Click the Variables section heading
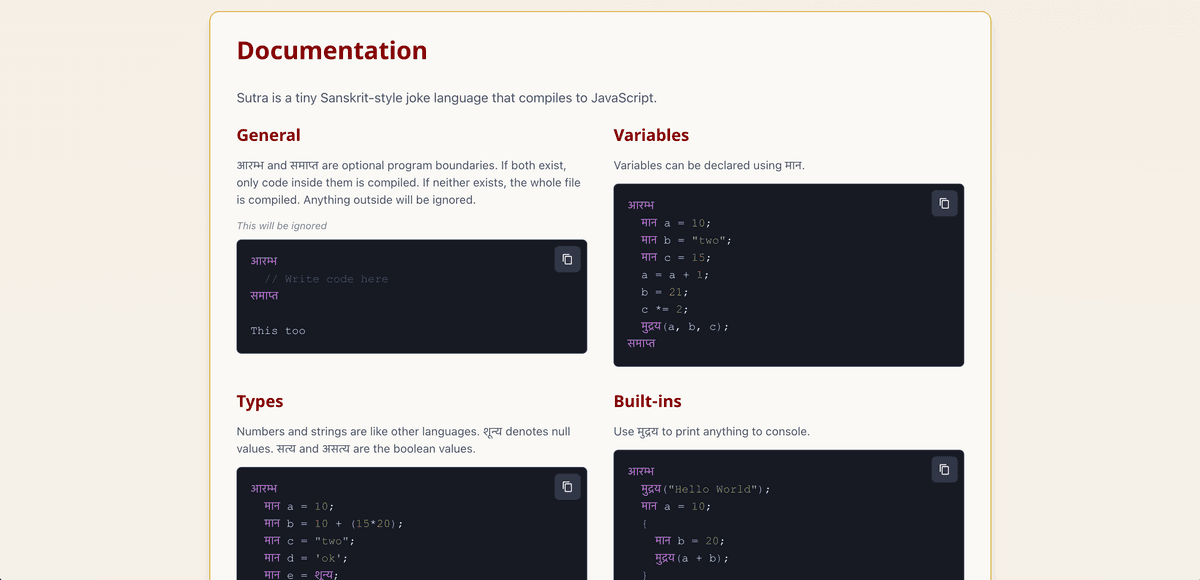The image size is (1200, 580). pos(650,135)
